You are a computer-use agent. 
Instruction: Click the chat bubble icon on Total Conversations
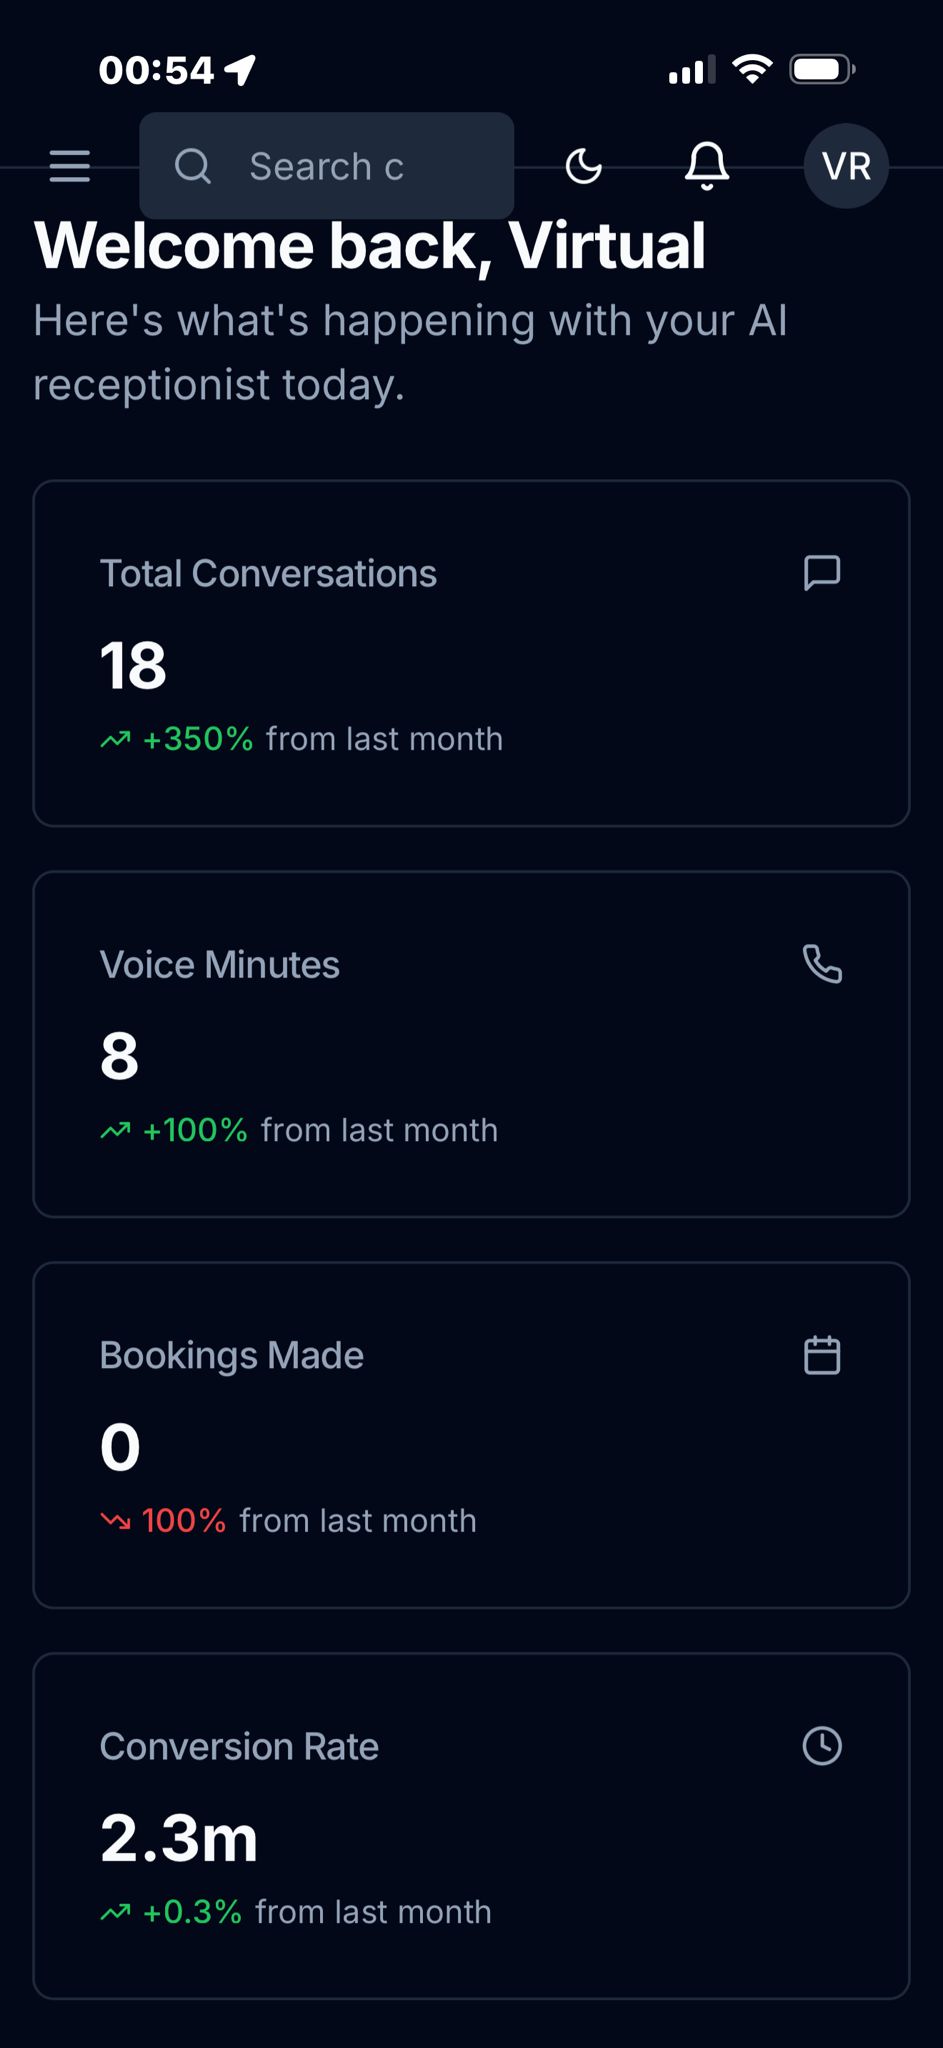point(822,573)
